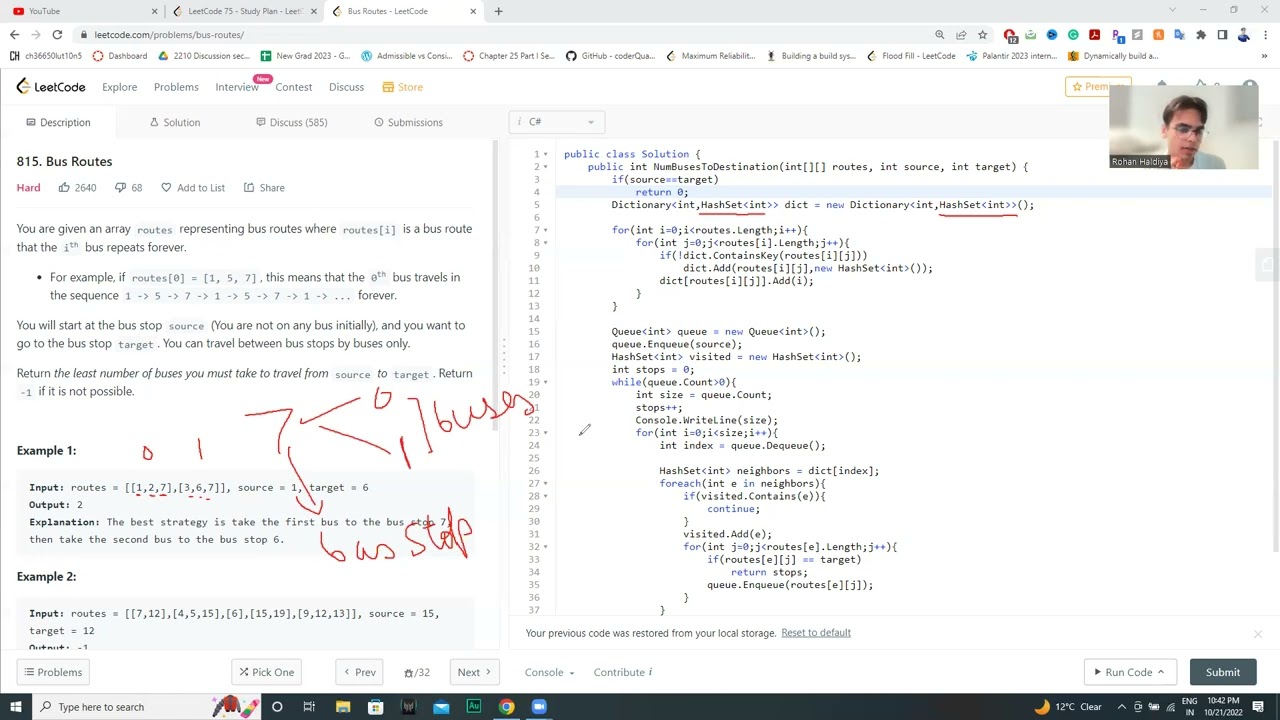The image size is (1280, 720).
Task: Dismiss the restored code notification
Action: 1258,634
